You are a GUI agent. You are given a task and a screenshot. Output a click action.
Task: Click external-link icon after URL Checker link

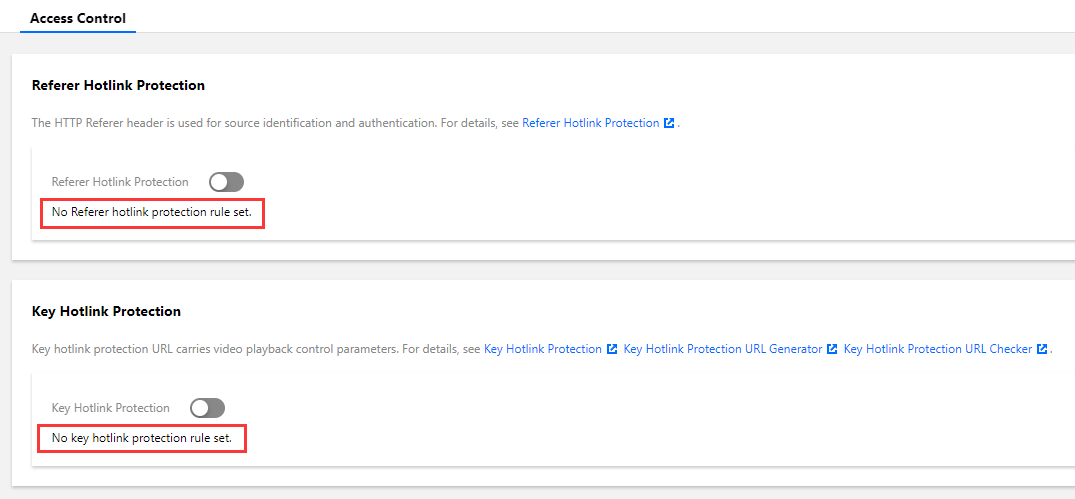click(x=1041, y=349)
